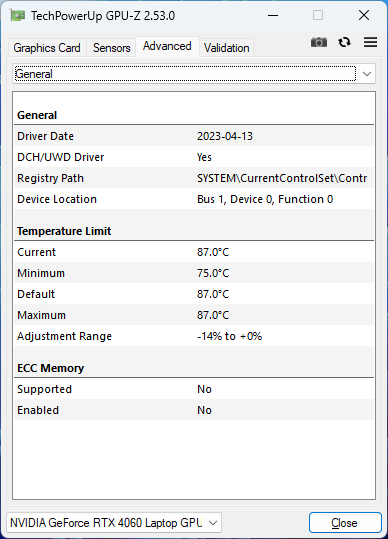Select the Current value 87.0°C
Viewport: 388px width, 539px height.
pyautogui.click(x=213, y=252)
